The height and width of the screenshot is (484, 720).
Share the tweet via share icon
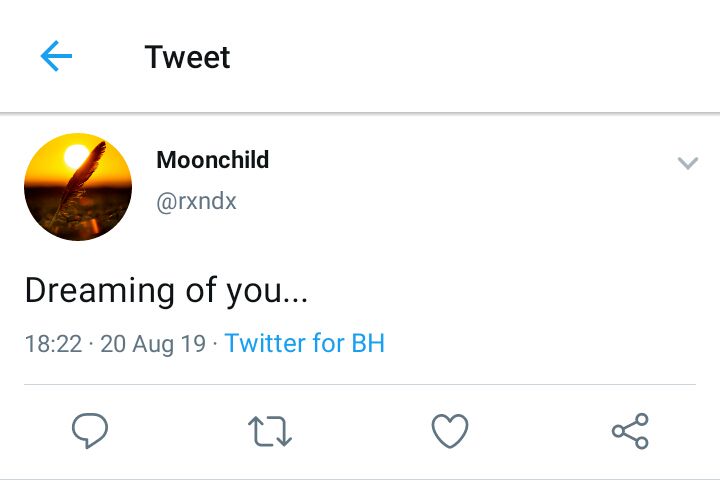(630, 431)
